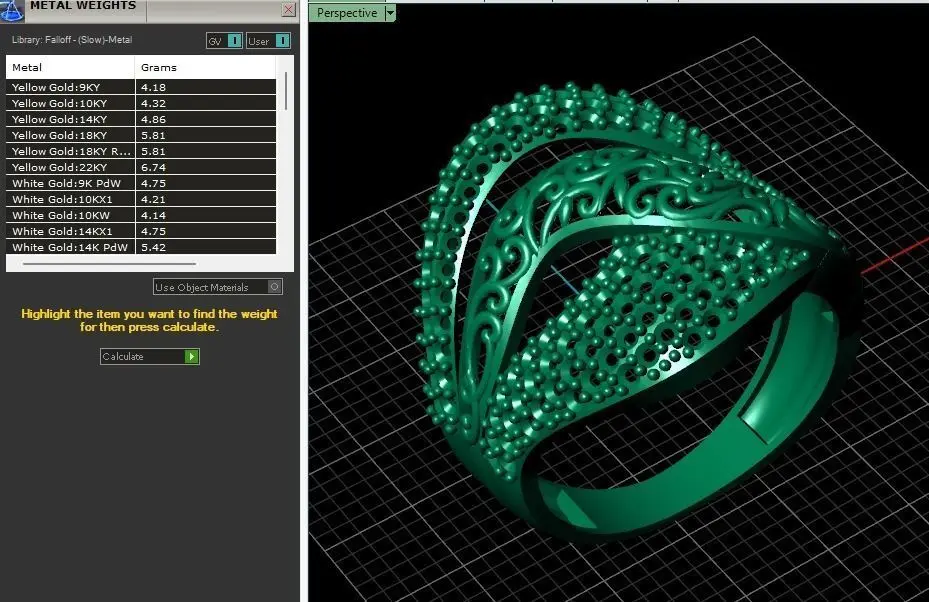Image resolution: width=929 pixels, height=602 pixels.
Task: Click the 4.21 grams value
Action: pos(153,199)
